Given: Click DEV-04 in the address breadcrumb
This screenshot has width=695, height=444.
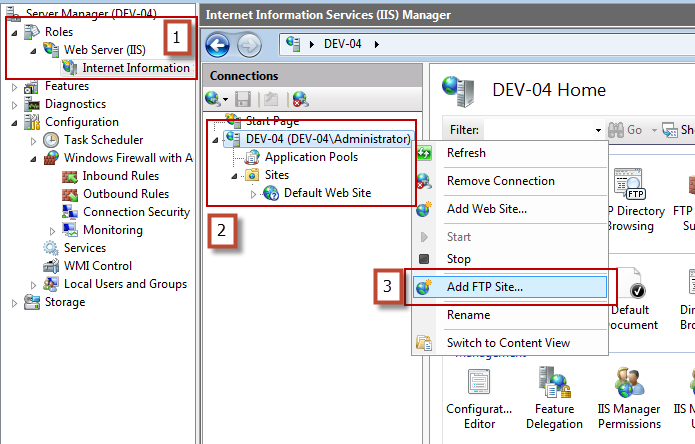Looking at the screenshot, I should 343,44.
